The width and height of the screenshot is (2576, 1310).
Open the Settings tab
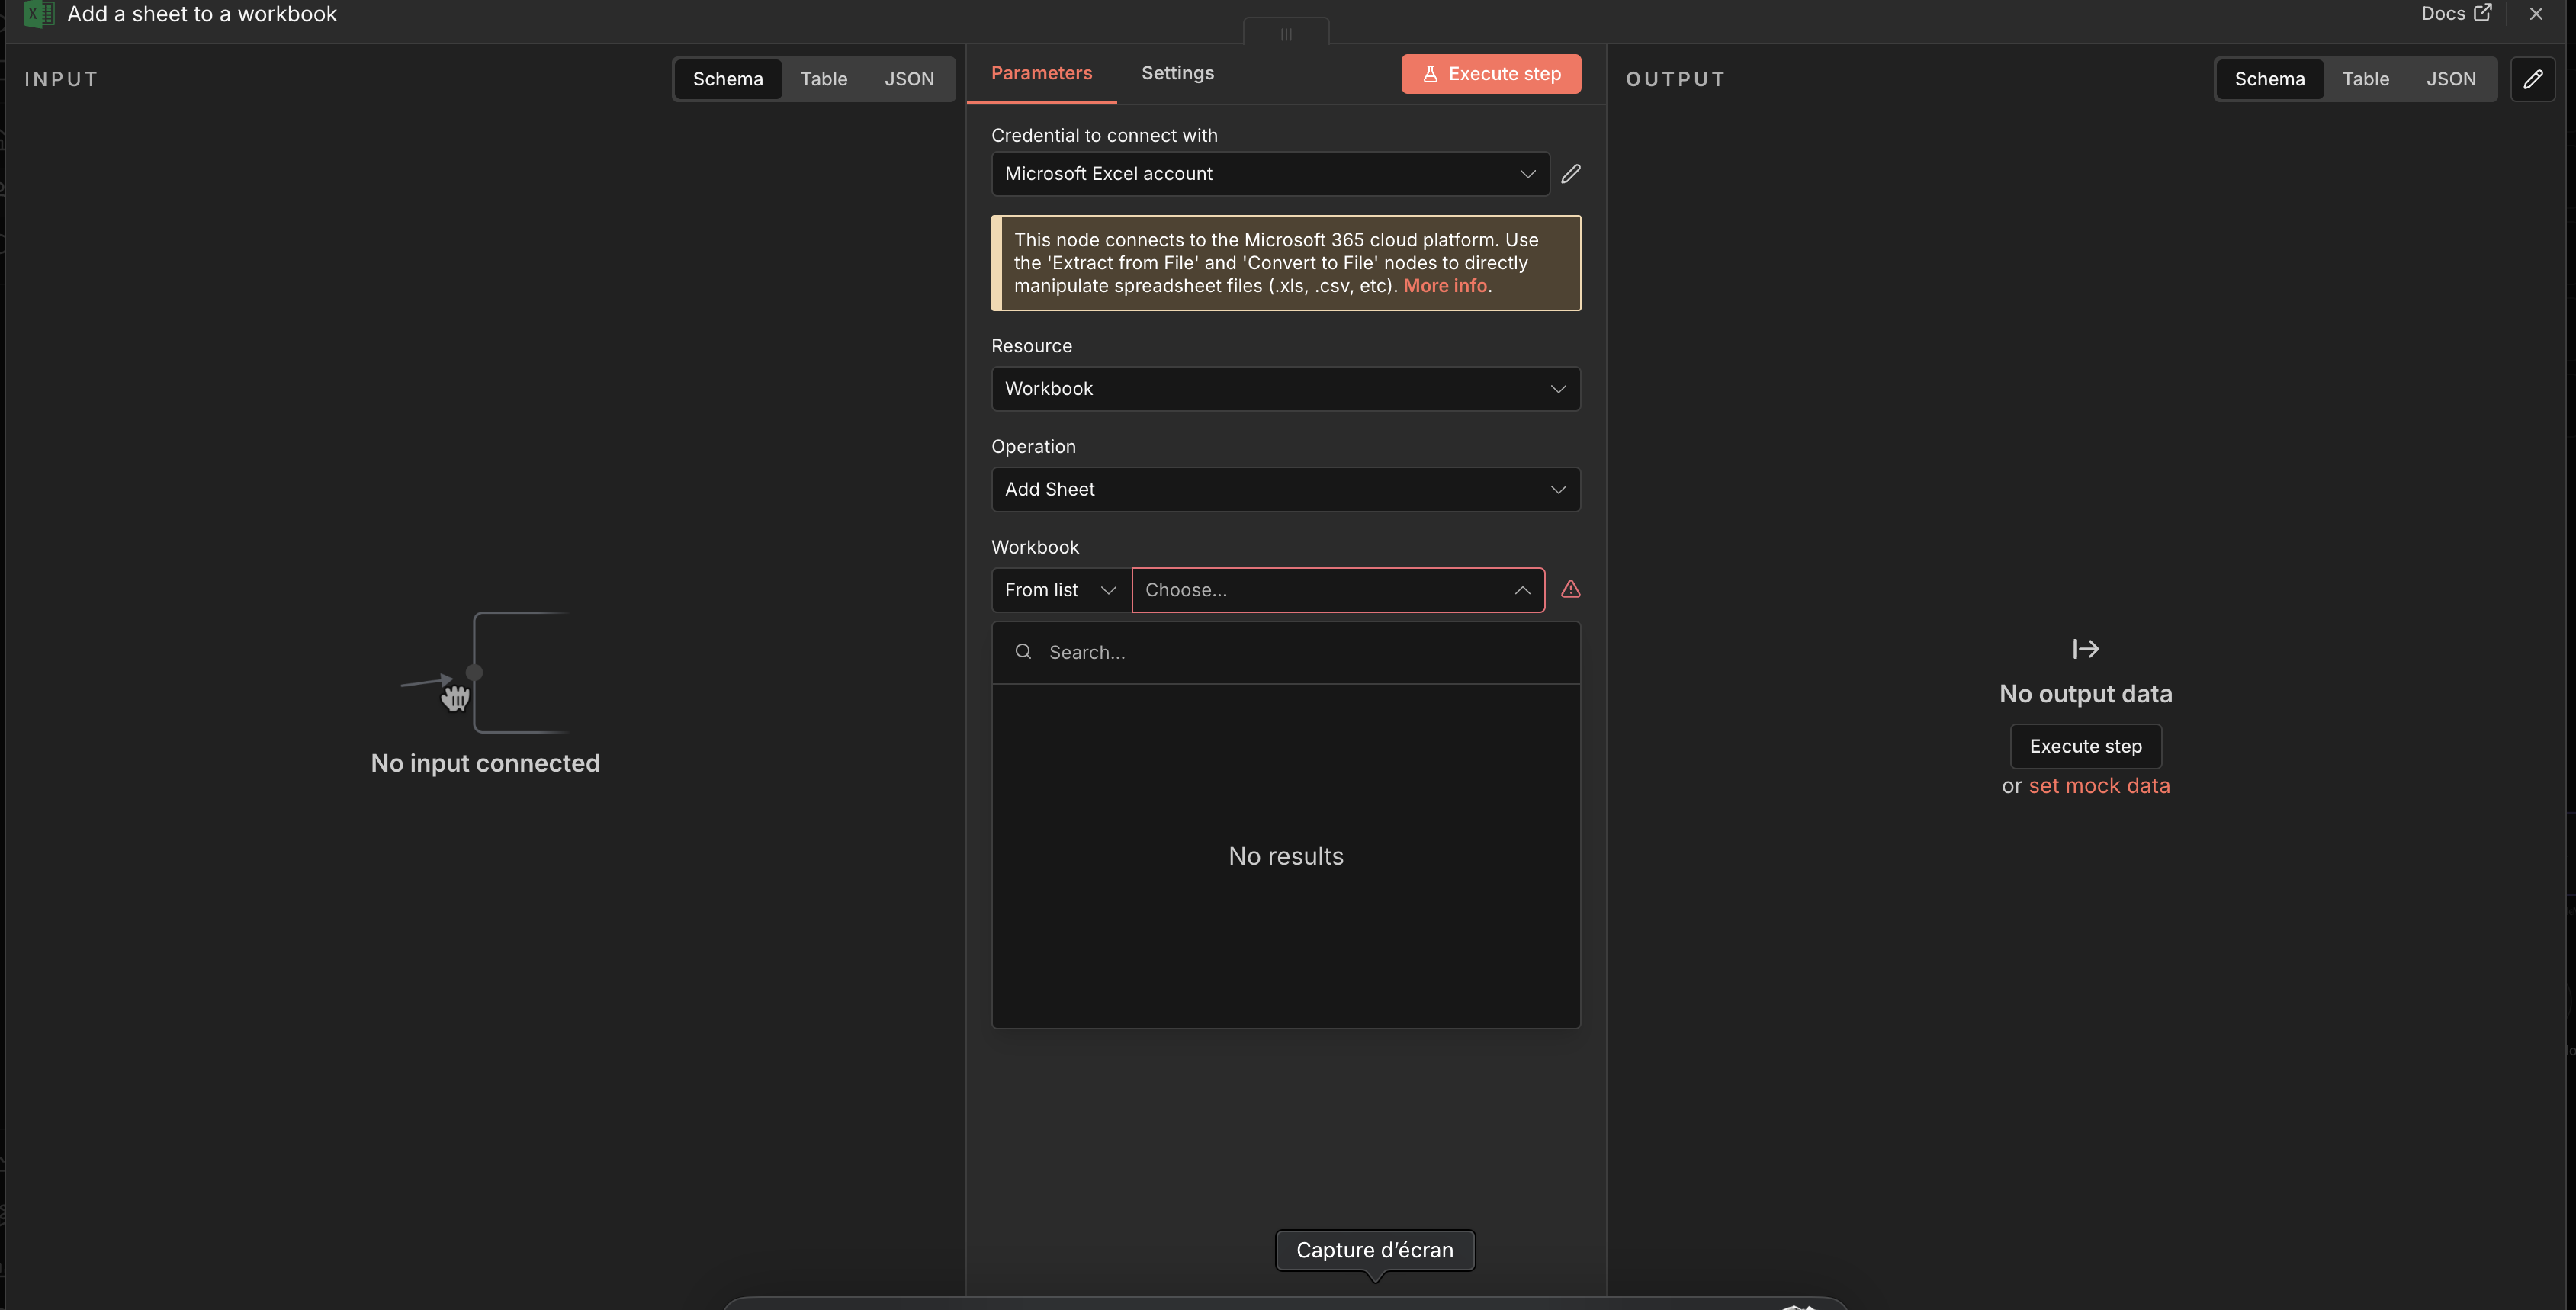click(1177, 73)
